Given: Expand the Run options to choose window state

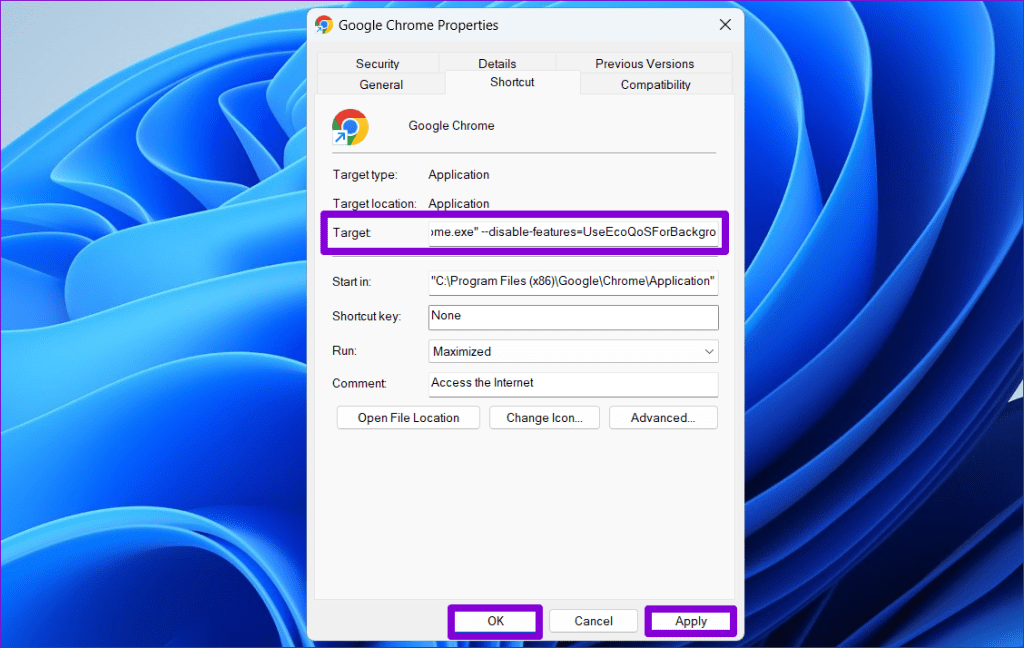Looking at the screenshot, I should (709, 351).
